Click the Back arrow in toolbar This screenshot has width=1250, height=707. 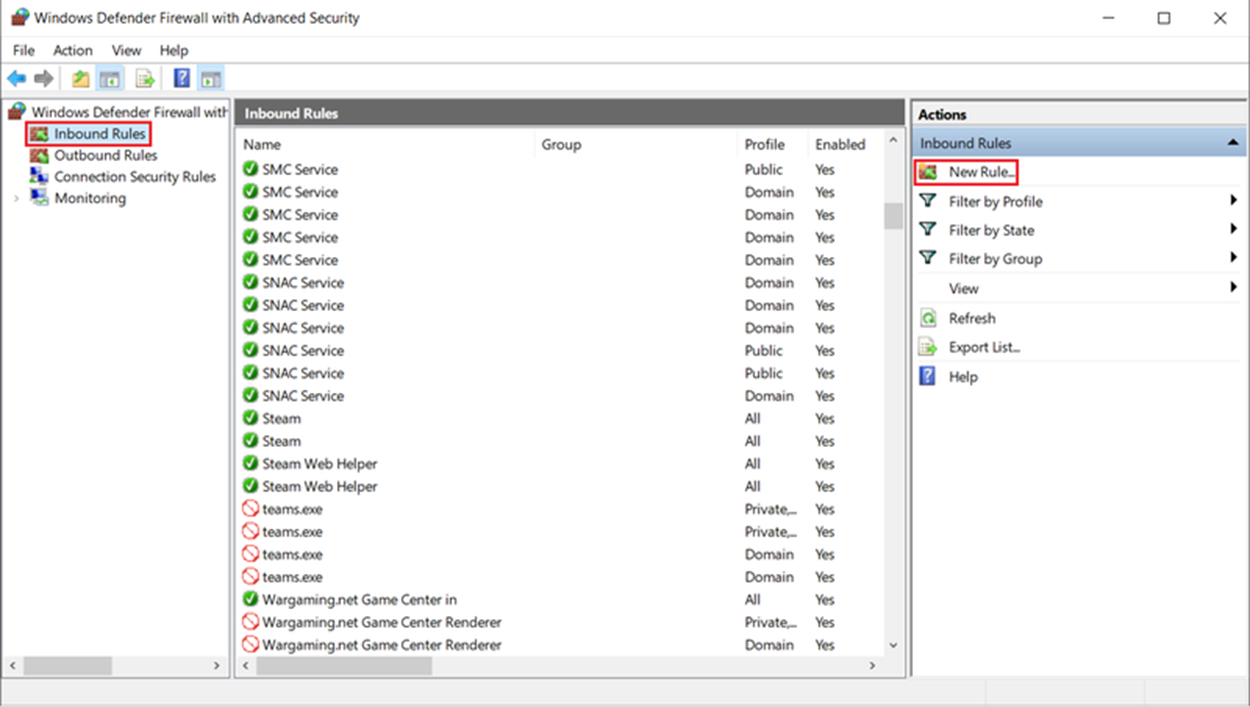16,79
